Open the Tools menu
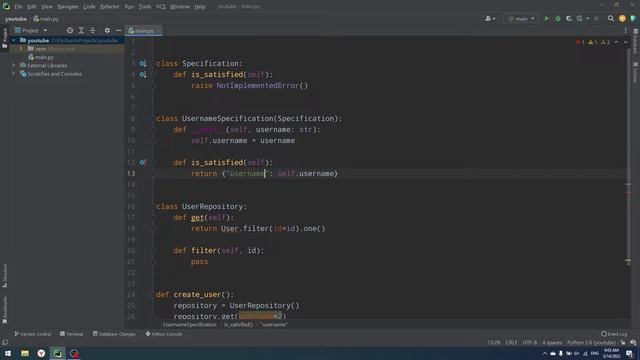 point(144,7)
